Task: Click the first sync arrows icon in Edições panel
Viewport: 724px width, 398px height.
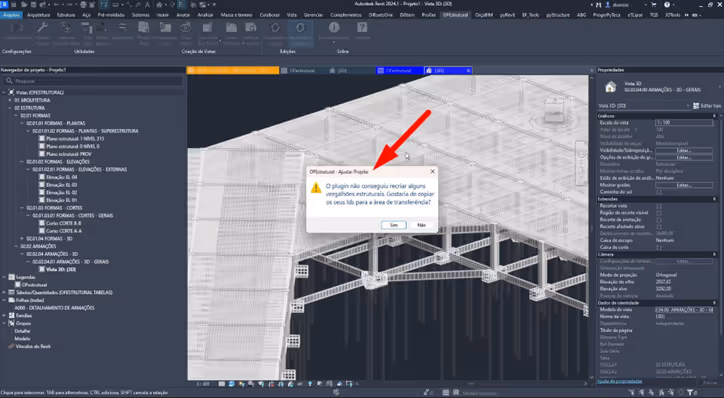Action: click(275, 28)
